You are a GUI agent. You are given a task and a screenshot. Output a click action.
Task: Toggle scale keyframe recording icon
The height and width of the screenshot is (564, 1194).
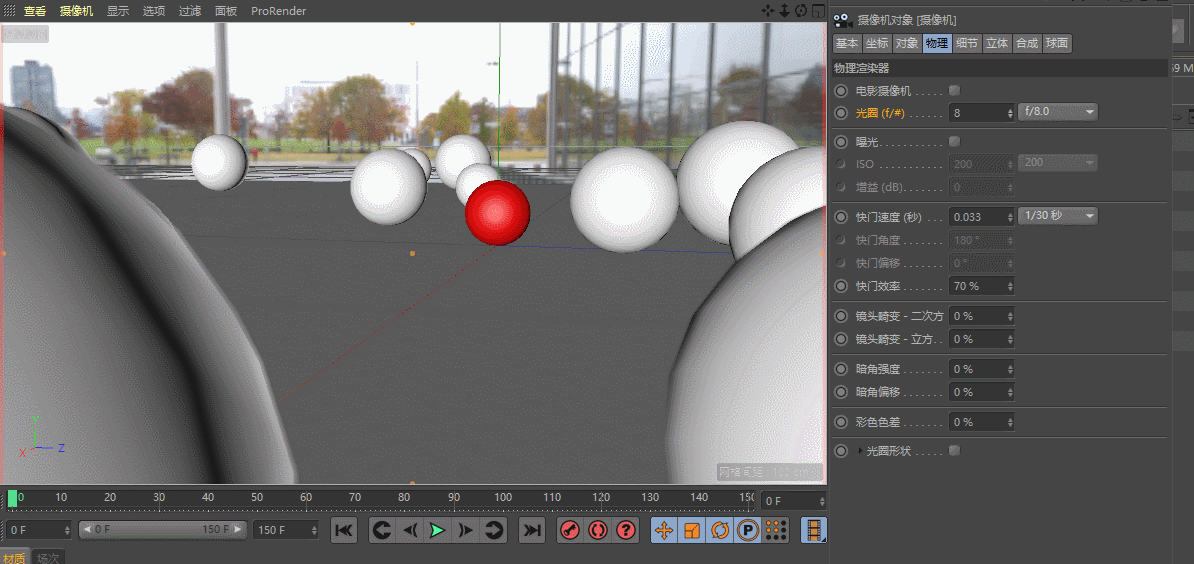pos(691,531)
